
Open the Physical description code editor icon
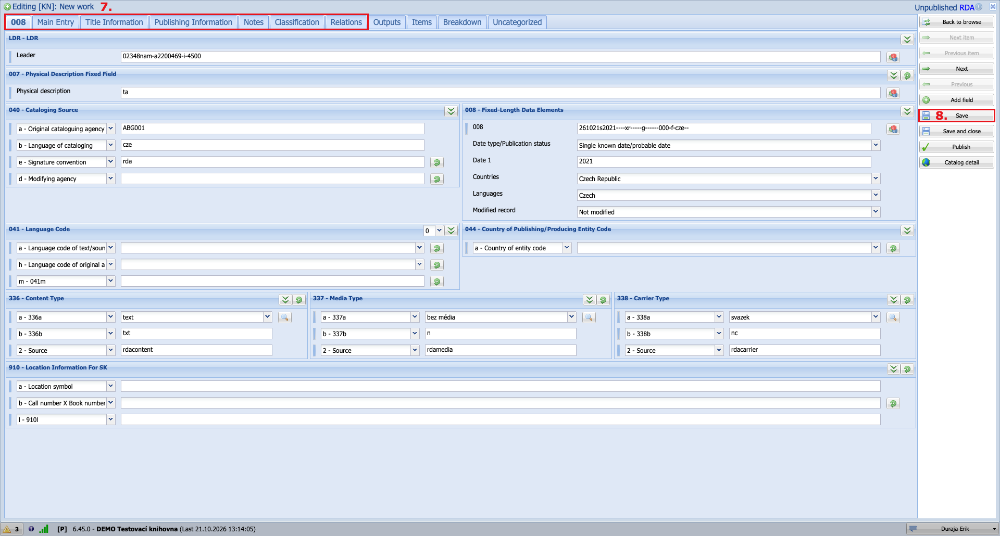tap(893, 93)
